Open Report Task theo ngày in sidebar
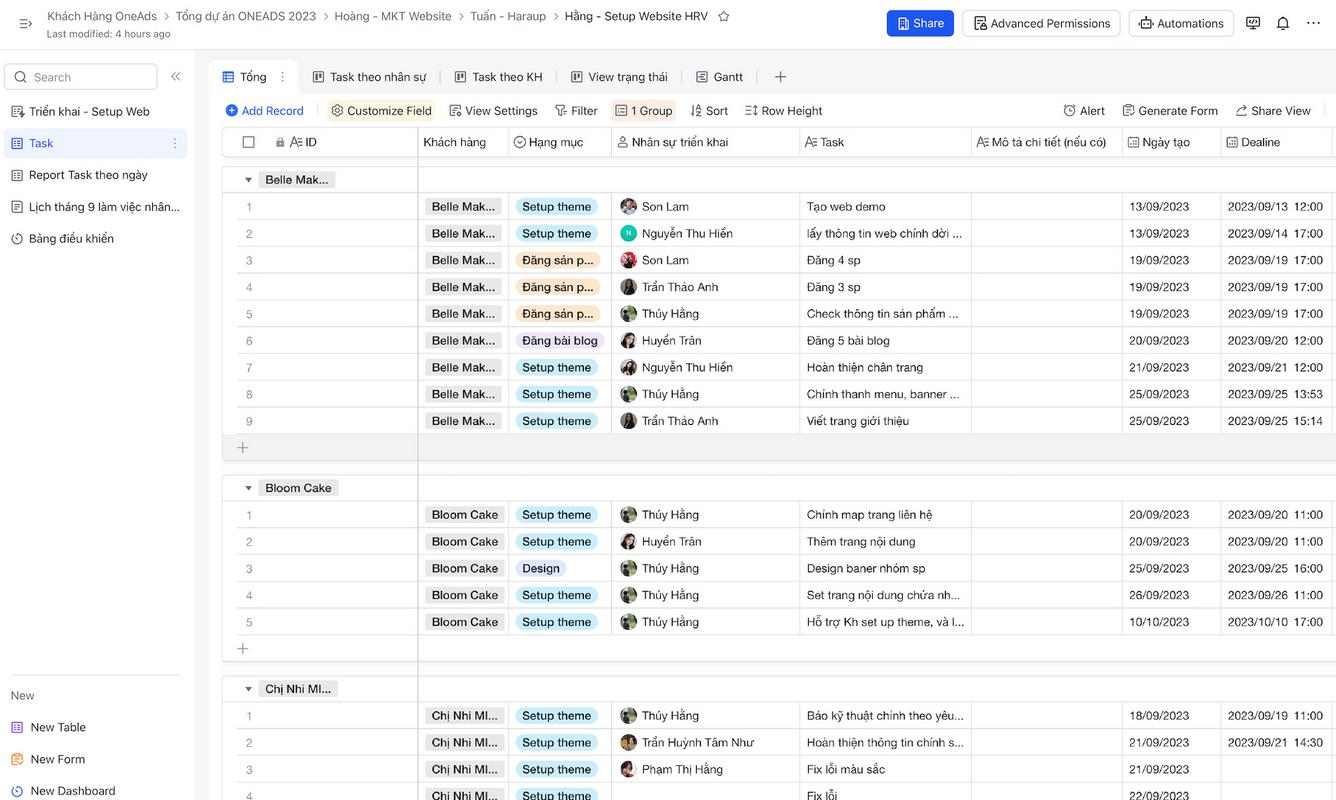The image size is (1336, 800). point(95,175)
